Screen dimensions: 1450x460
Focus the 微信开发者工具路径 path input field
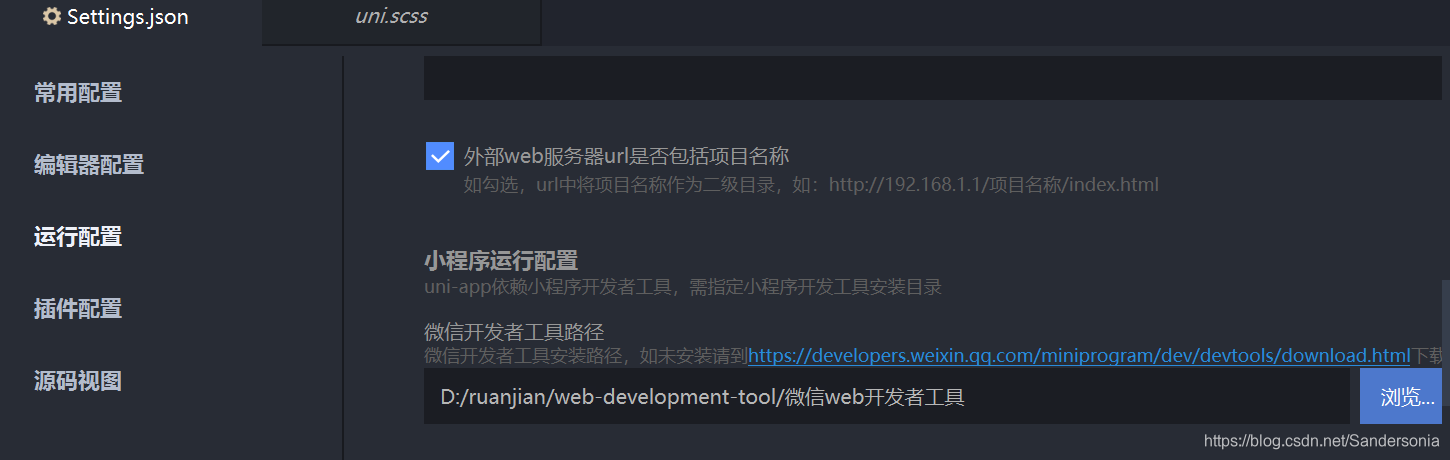click(887, 396)
